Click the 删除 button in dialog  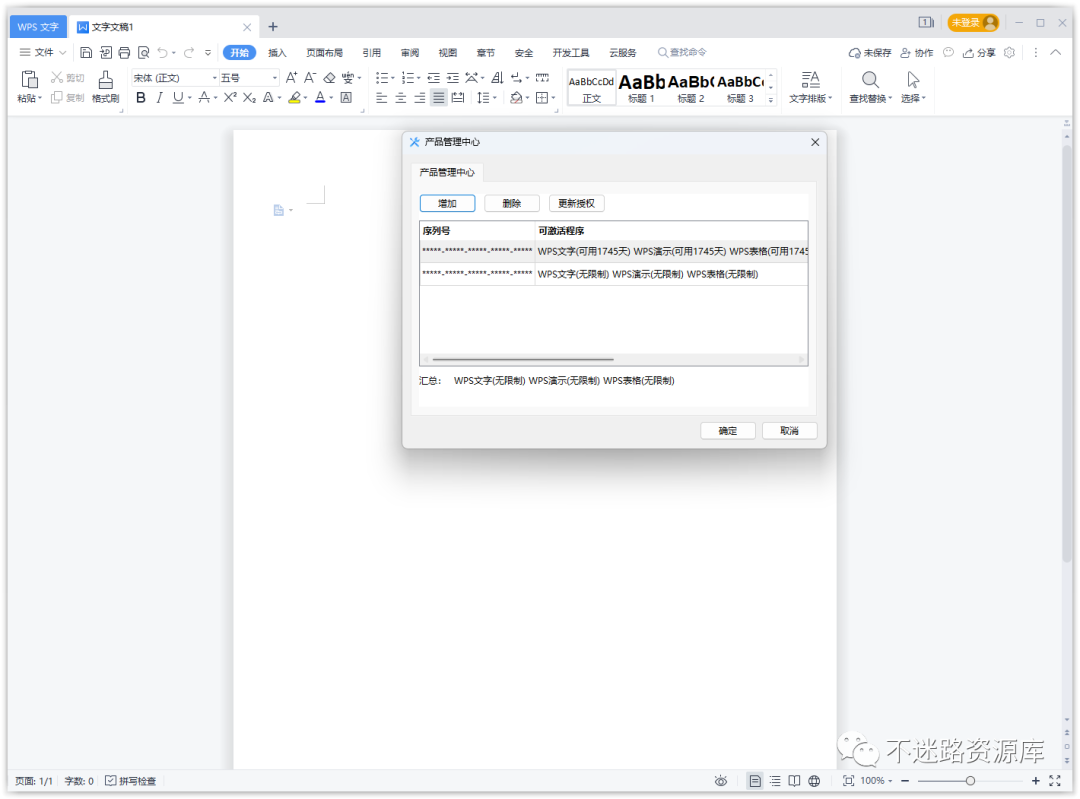click(512, 203)
